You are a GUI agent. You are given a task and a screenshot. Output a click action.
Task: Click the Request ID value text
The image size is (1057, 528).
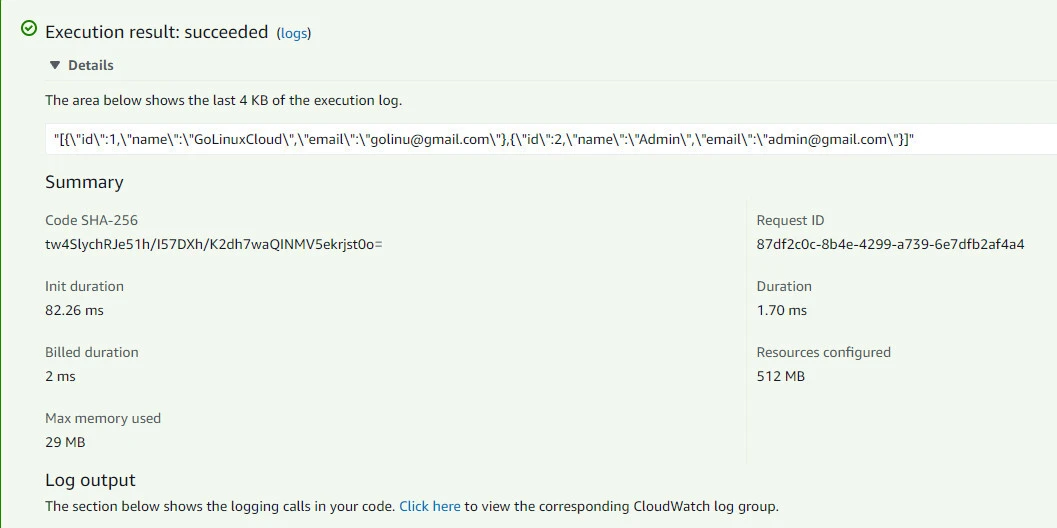tap(890, 244)
